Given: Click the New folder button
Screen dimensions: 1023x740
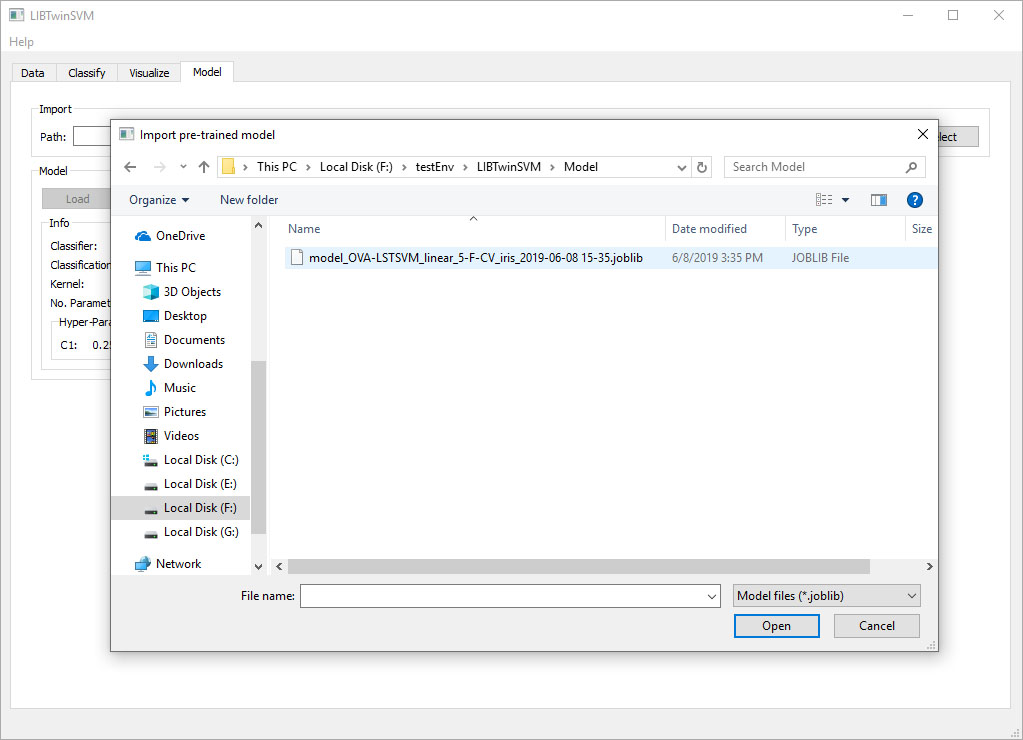Looking at the screenshot, I should (x=249, y=200).
